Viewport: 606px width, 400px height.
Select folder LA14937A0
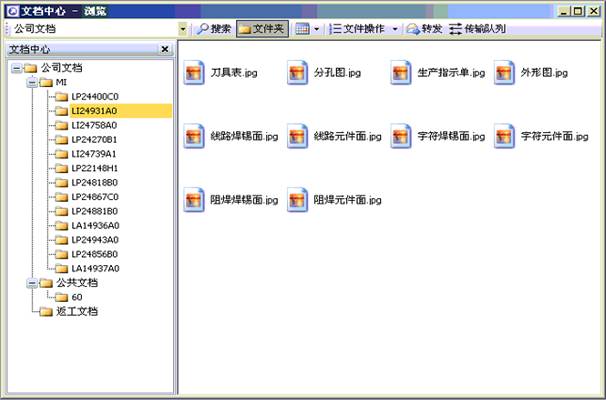point(95,268)
